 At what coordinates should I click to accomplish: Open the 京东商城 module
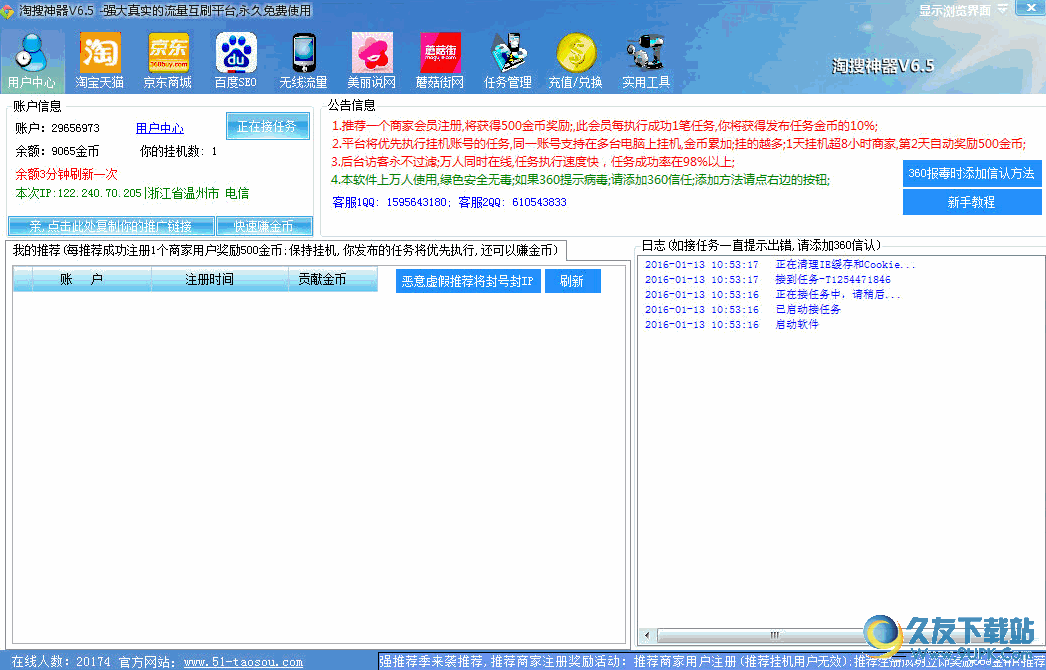pyautogui.click(x=167, y=61)
